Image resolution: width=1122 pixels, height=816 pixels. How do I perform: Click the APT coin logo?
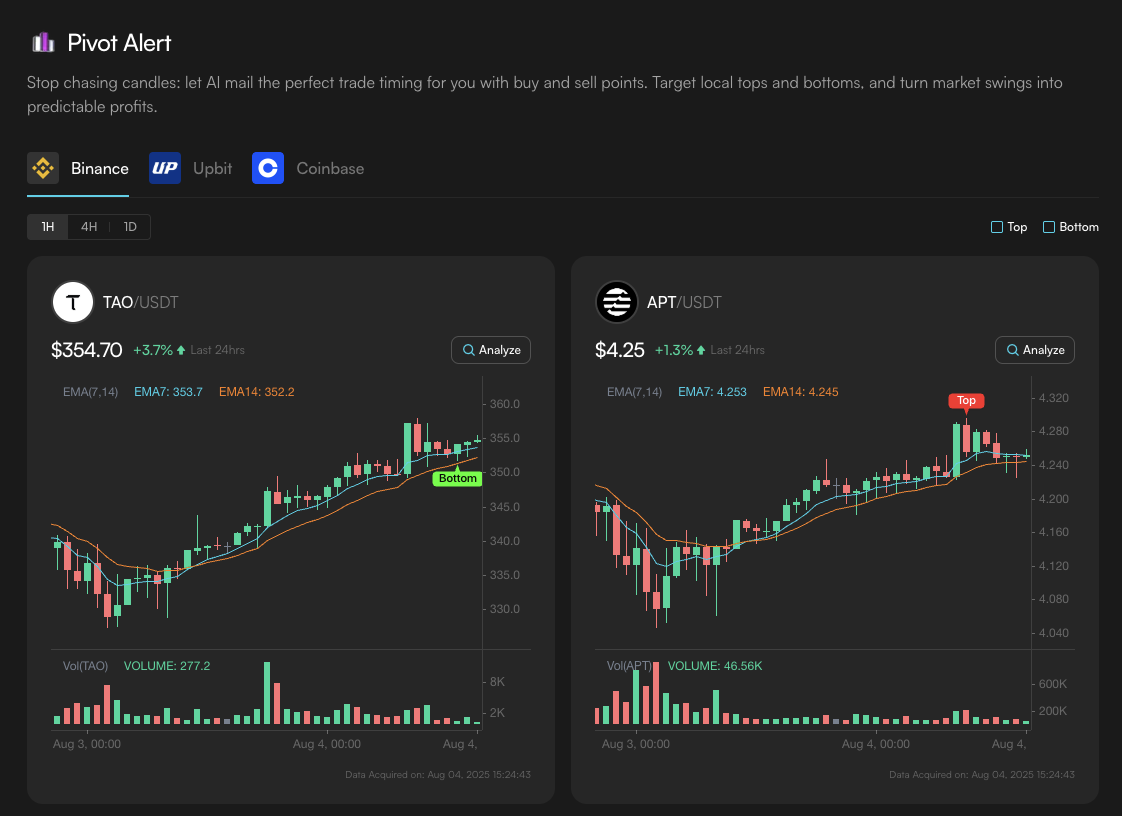pos(617,302)
